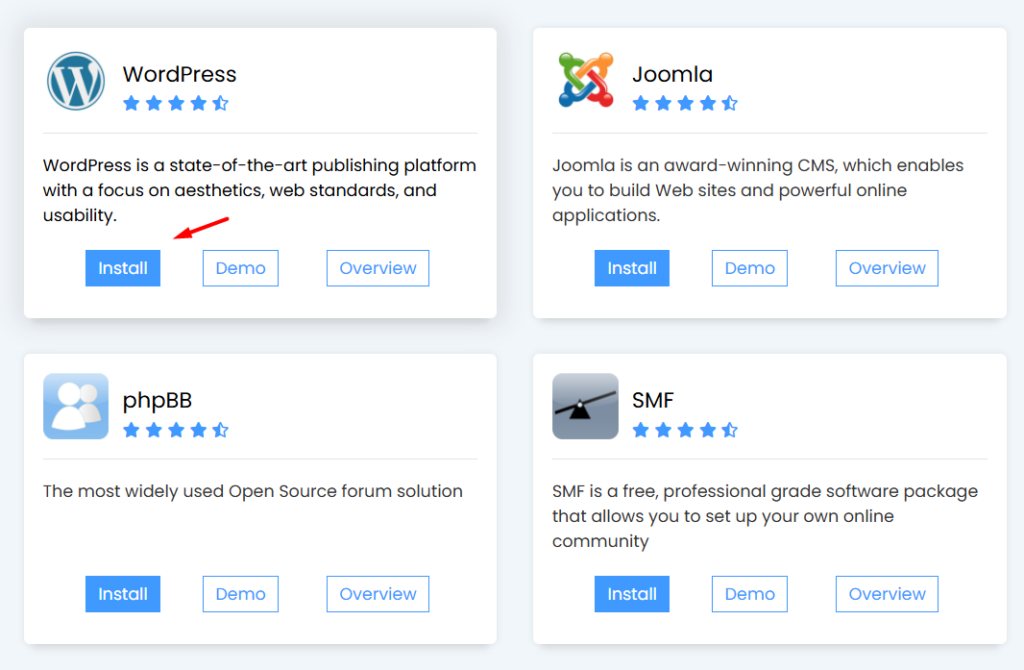Viewport: 1024px width, 670px height.
Task: Click Joomla star rating
Action: 685,103
